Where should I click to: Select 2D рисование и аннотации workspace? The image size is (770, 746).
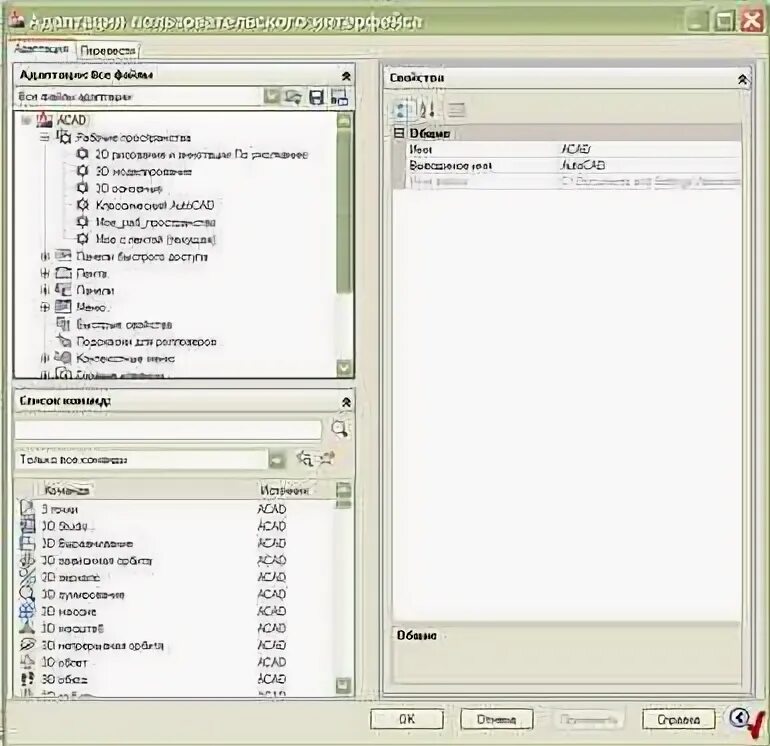[x=201, y=154]
